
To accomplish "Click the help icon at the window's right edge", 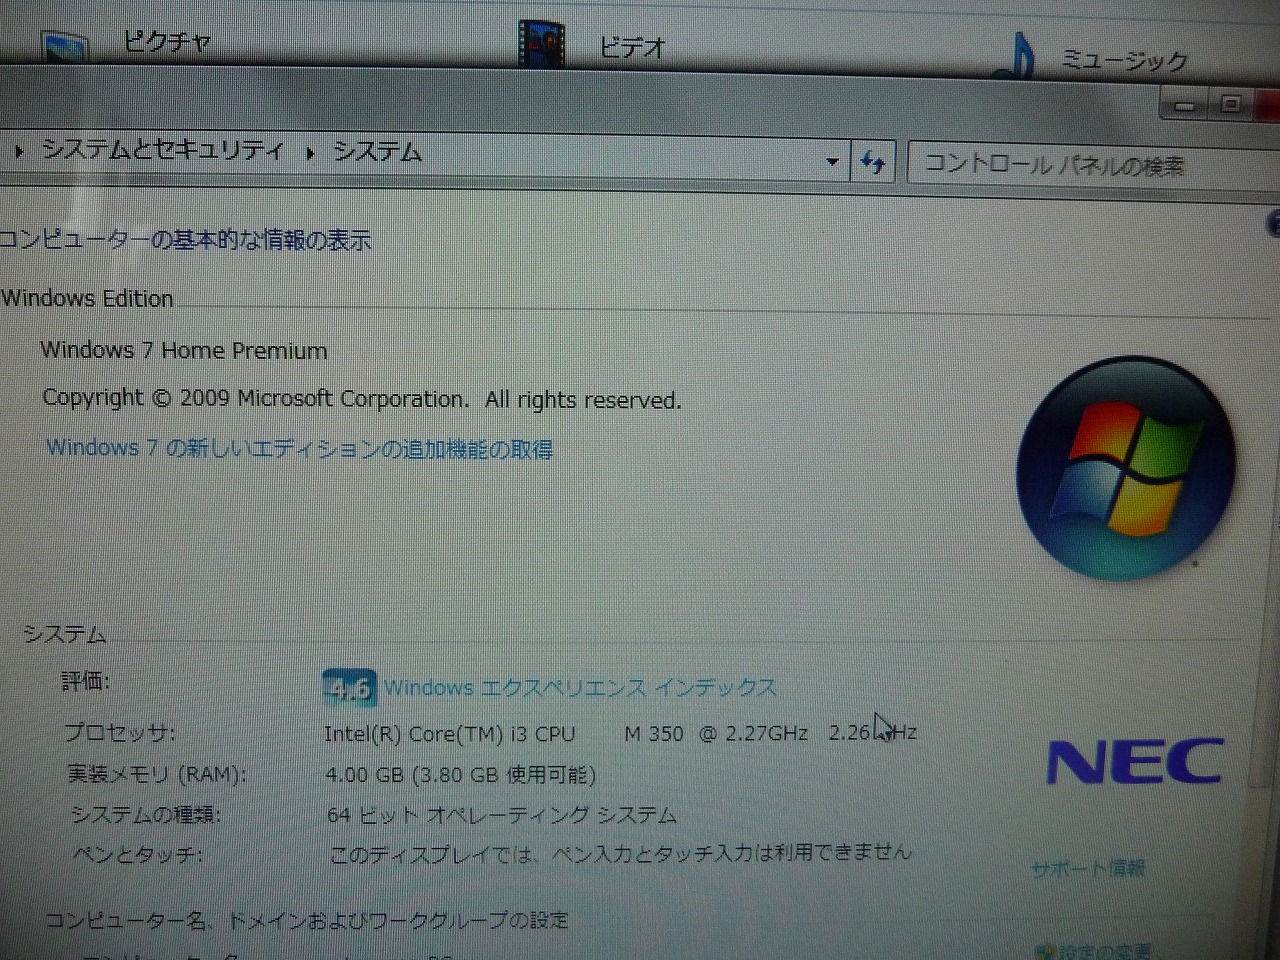I will coord(1274,223).
